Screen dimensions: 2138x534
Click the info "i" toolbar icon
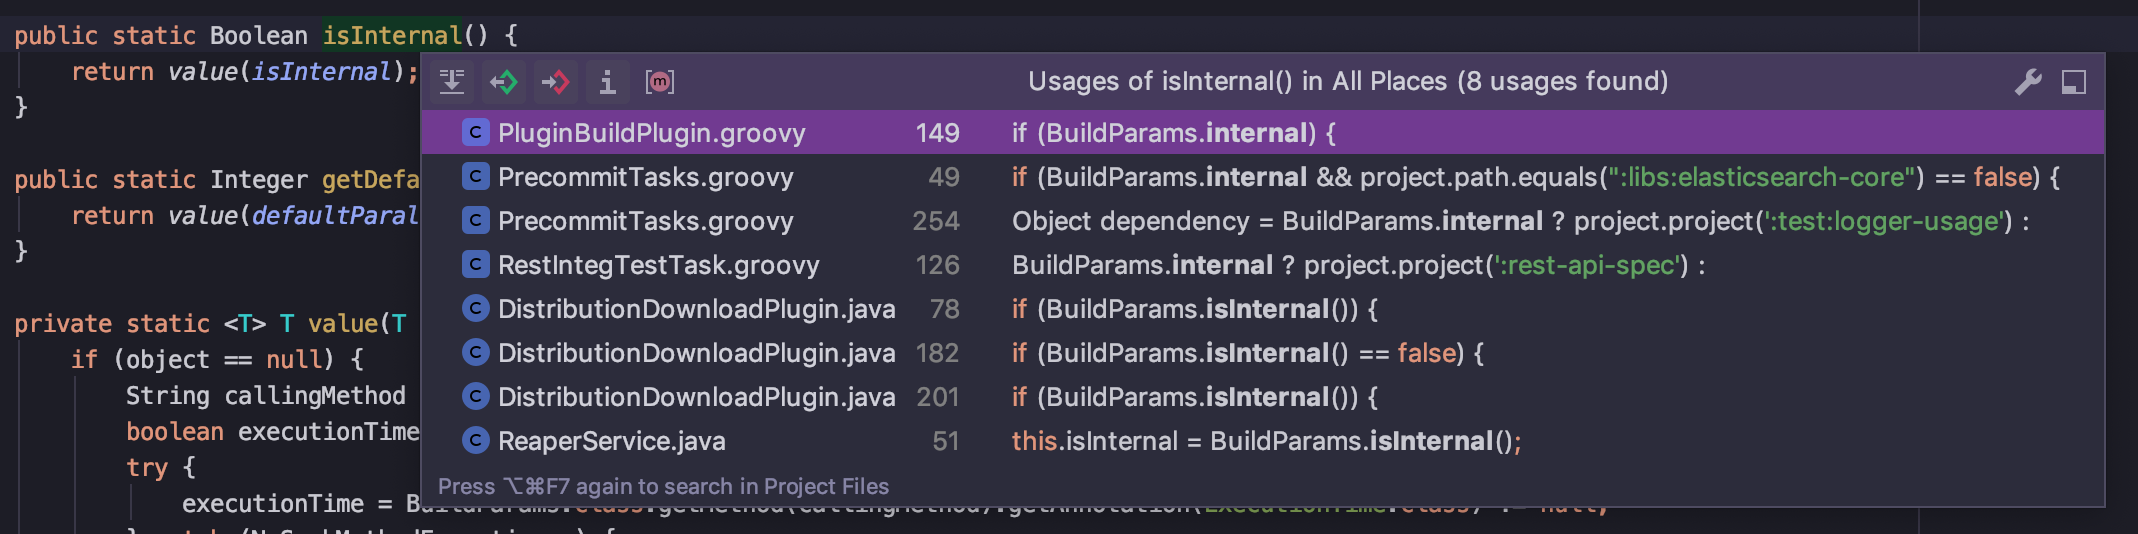click(x=607, y=82)
